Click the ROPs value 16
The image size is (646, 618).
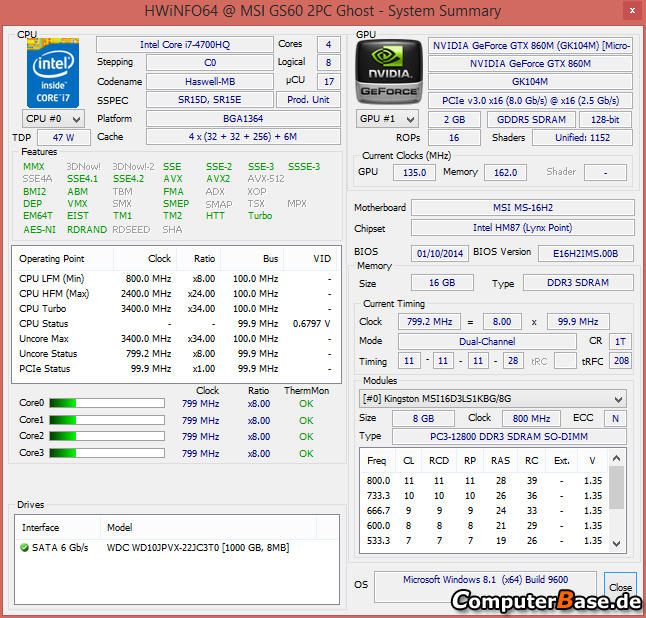[x=454, y=138]
